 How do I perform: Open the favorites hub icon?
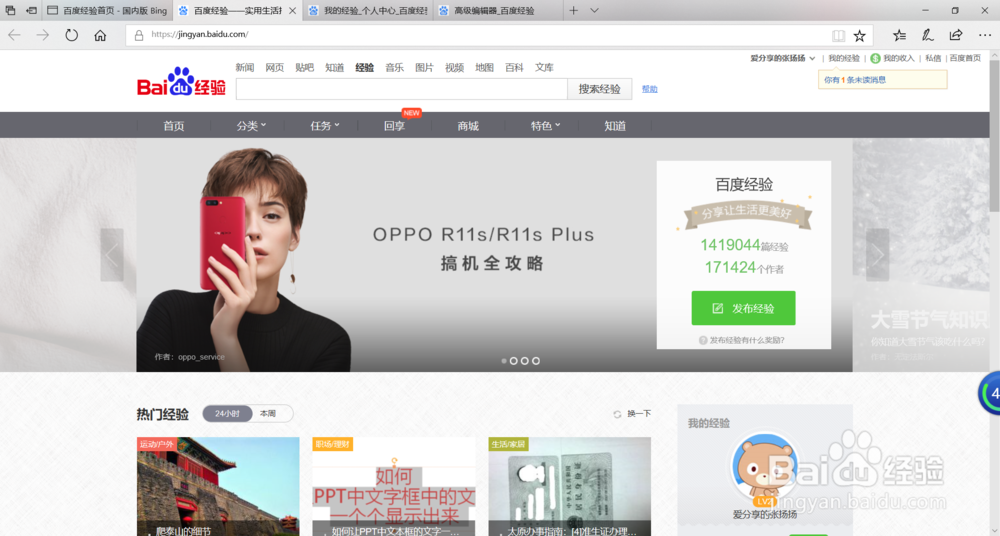(899, 35)
